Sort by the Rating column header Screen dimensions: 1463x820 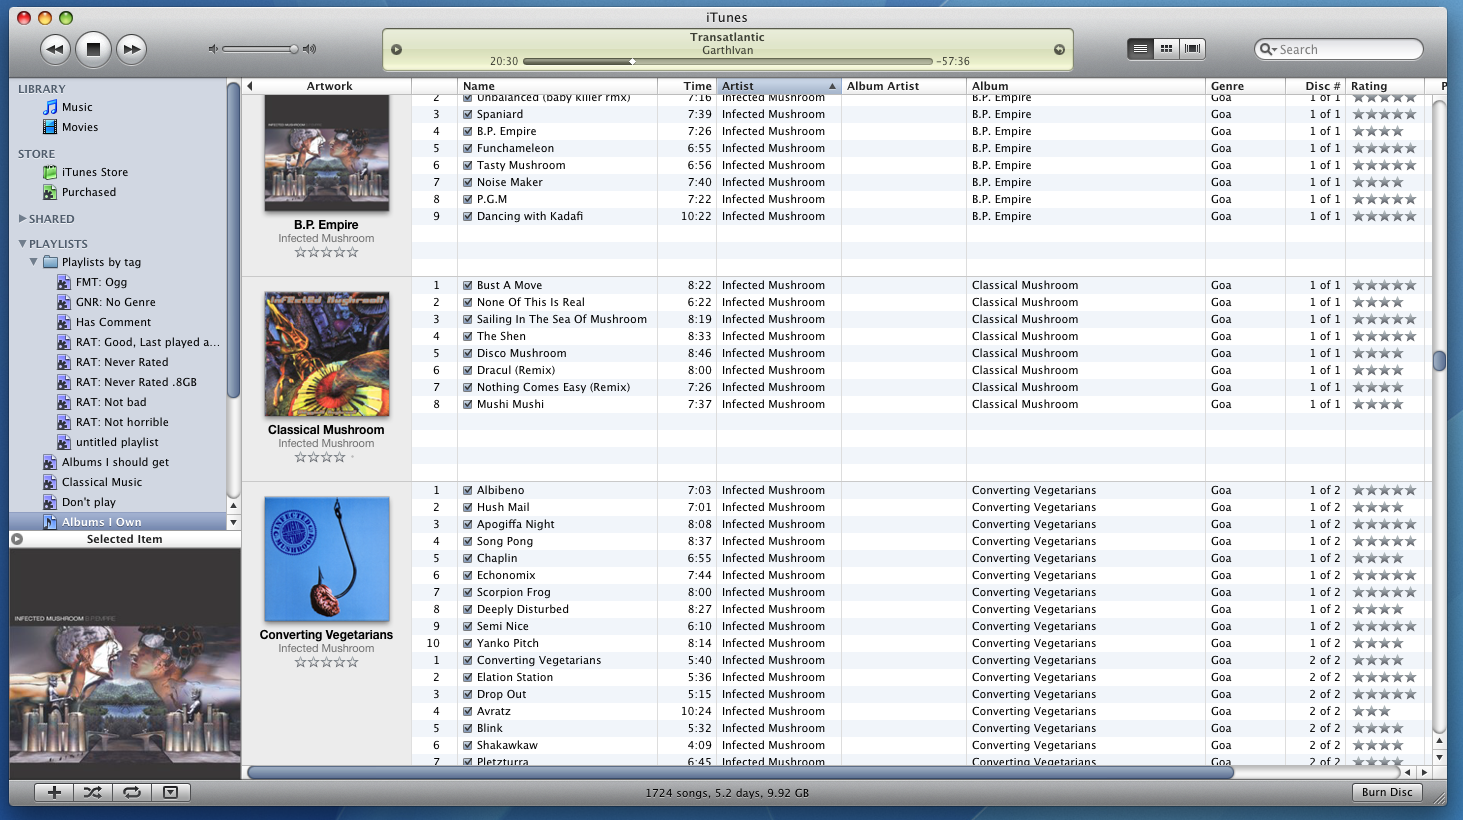click(1385, 86)
